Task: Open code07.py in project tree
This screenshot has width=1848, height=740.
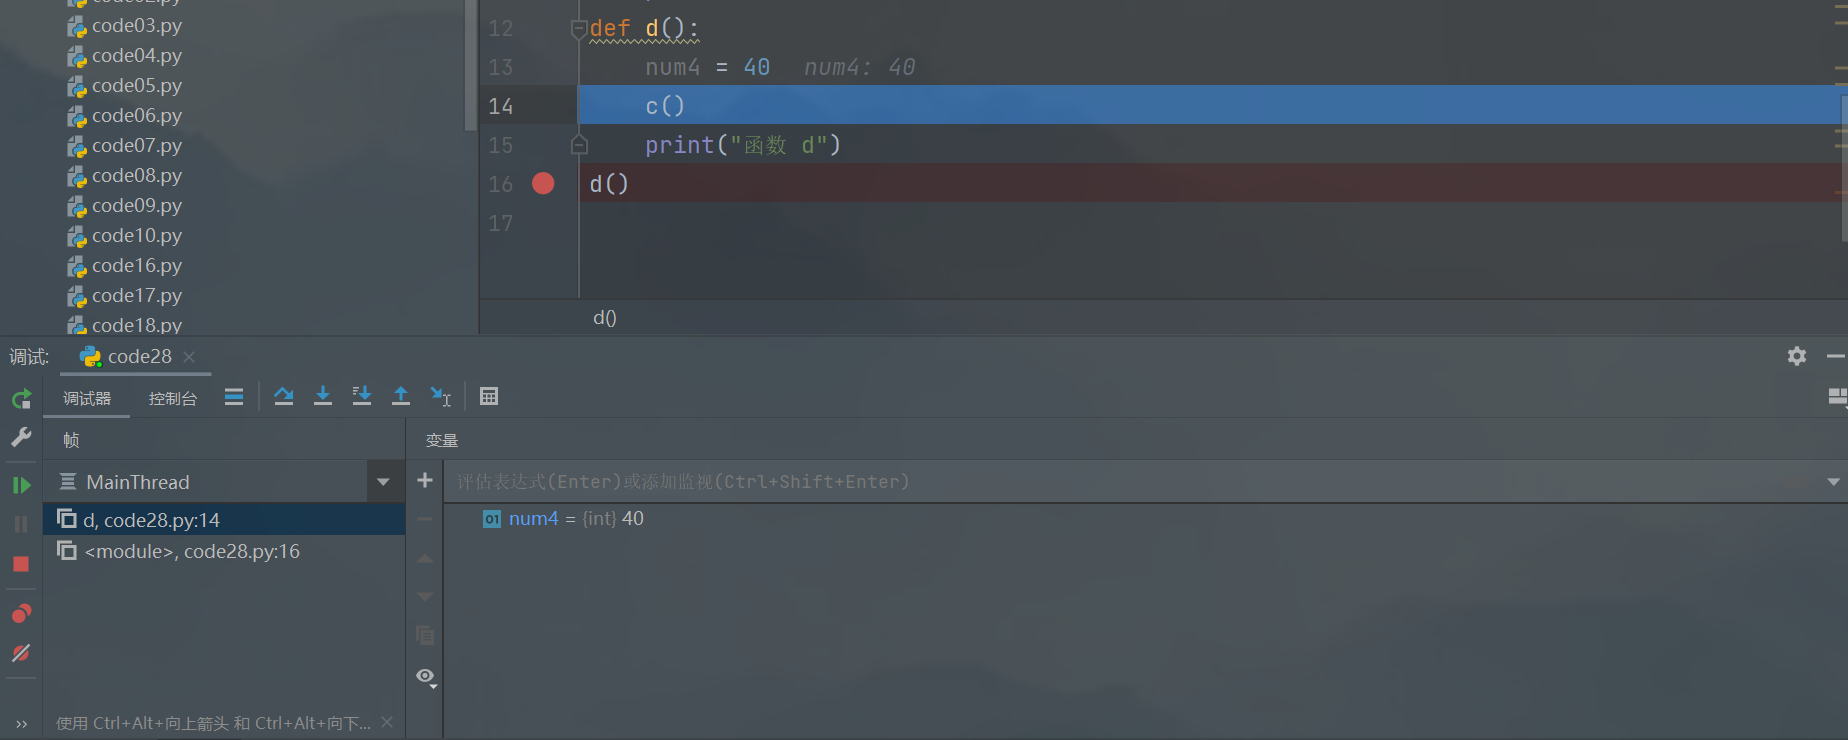Action: (x=137, y=146)
